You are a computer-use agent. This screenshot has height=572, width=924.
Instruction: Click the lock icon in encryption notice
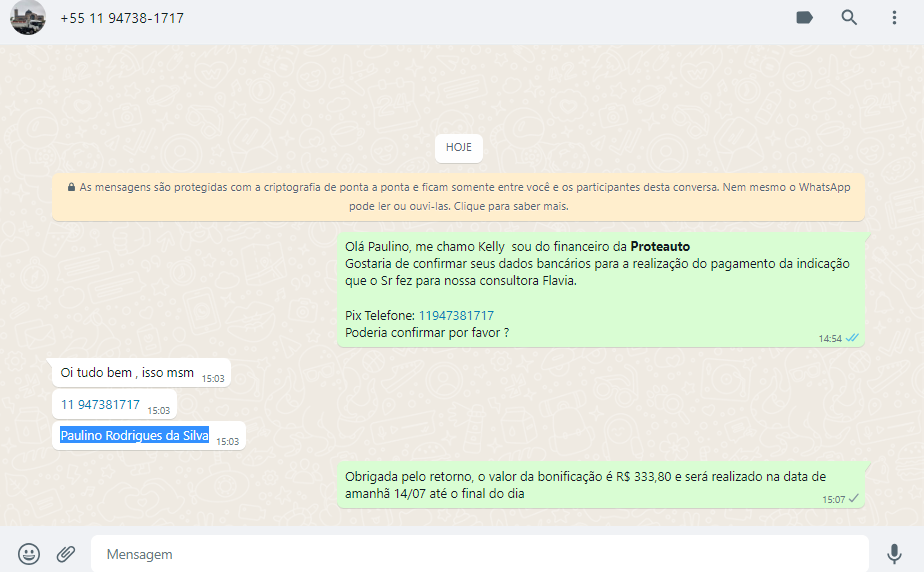coord(72,187)
